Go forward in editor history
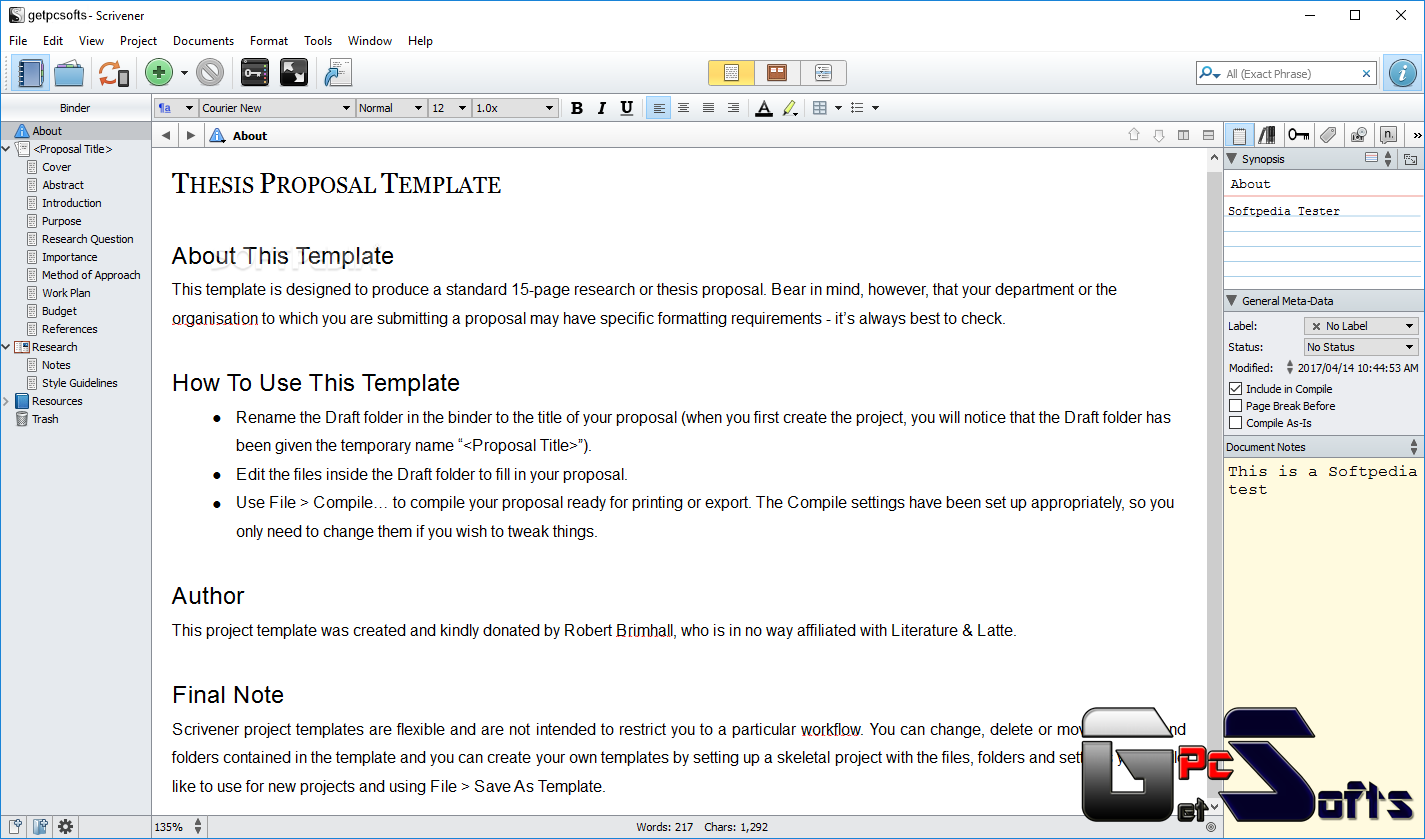This screenshot has height=839, width=1425. 191,136
